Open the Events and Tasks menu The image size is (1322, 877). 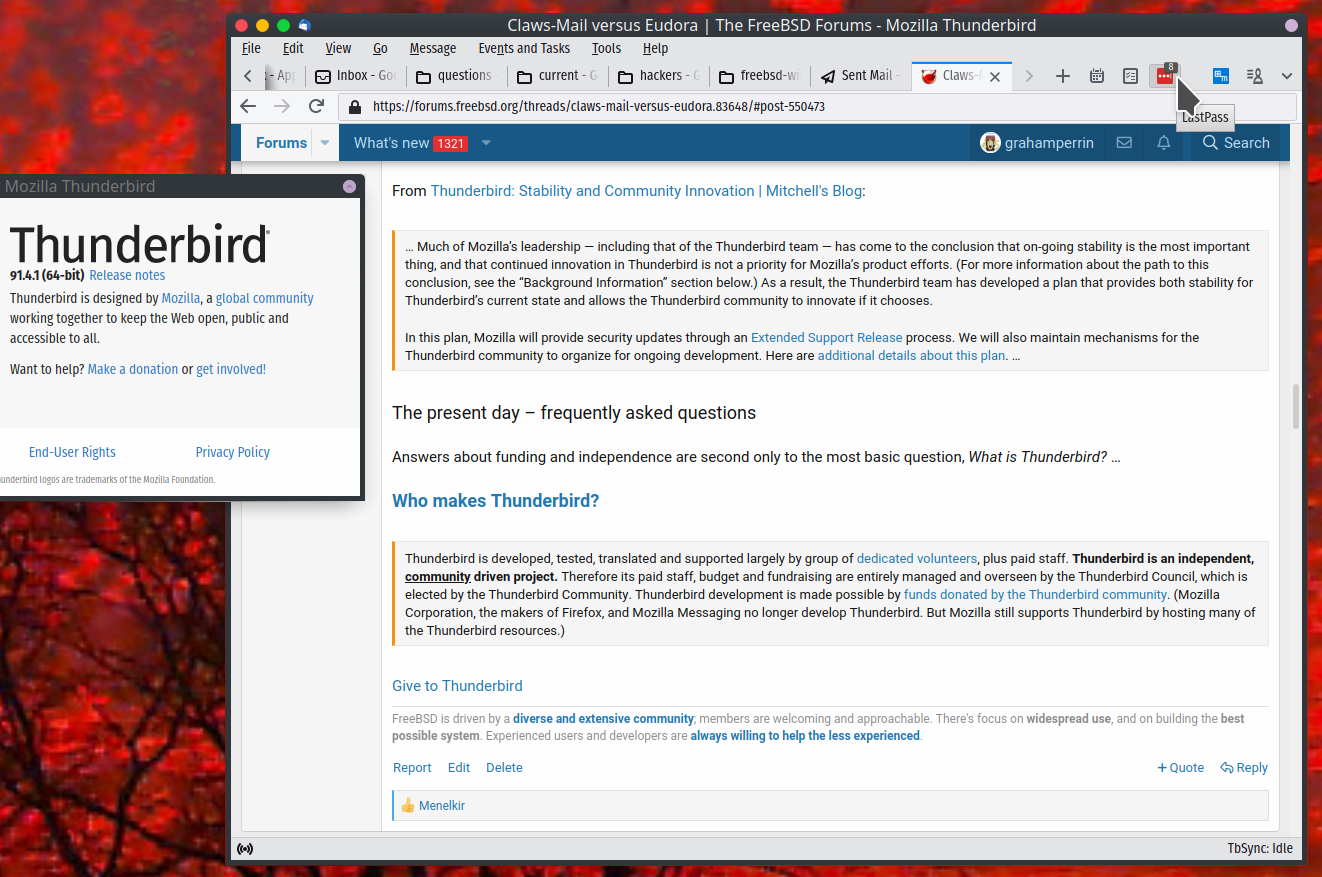pyautogui.click(x=524, y=48)
